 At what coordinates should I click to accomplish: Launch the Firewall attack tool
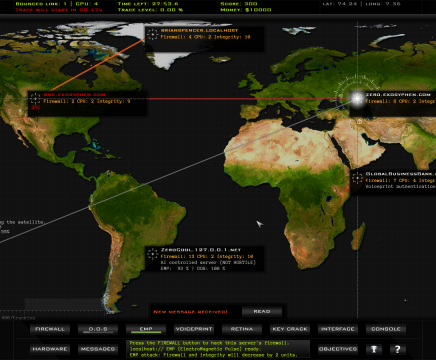tap(50, 329)
